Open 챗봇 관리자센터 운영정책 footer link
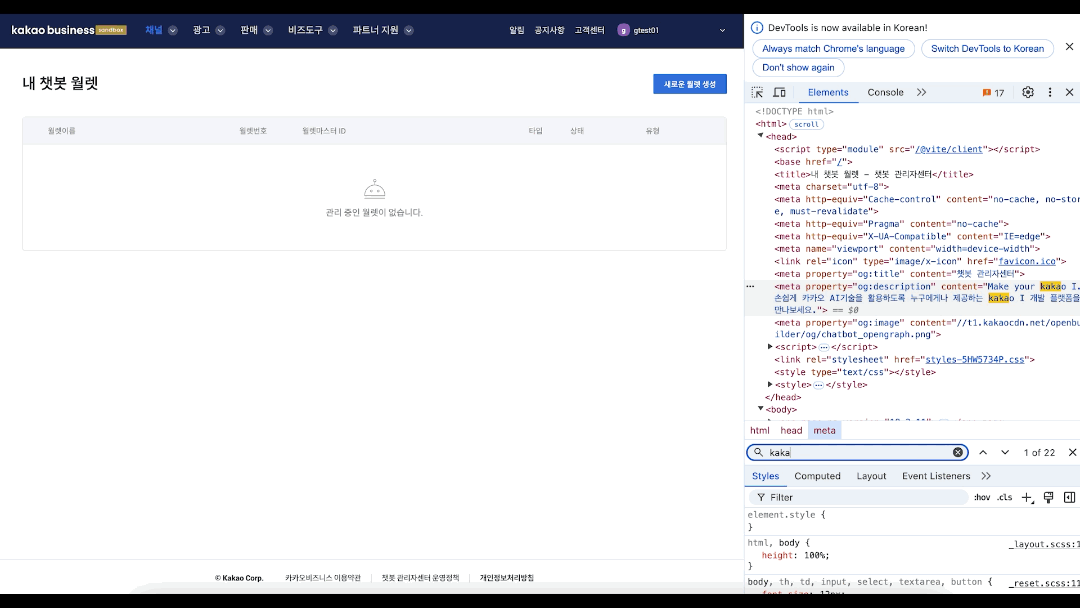The width and height of the screenshot is (1080, 608). 420,578
